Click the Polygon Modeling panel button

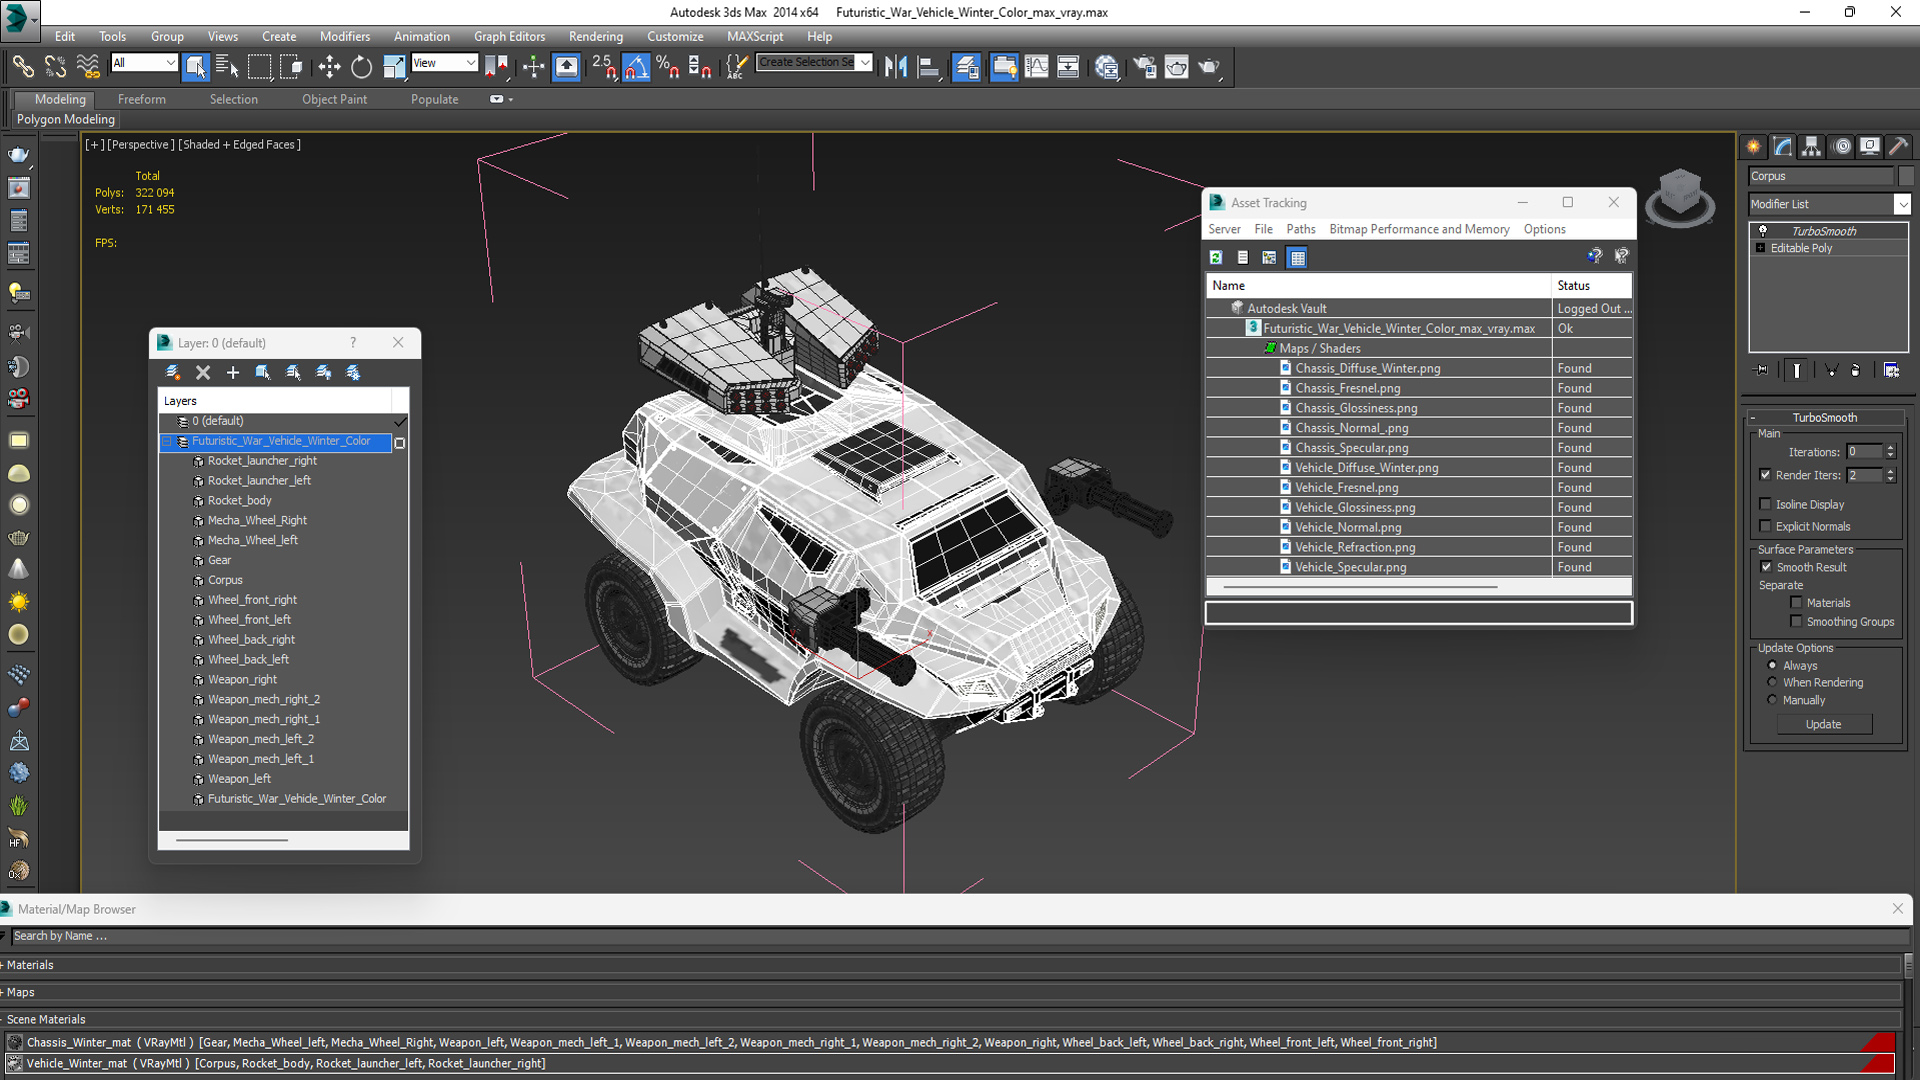pyautogui.click(x=65, y=119)
